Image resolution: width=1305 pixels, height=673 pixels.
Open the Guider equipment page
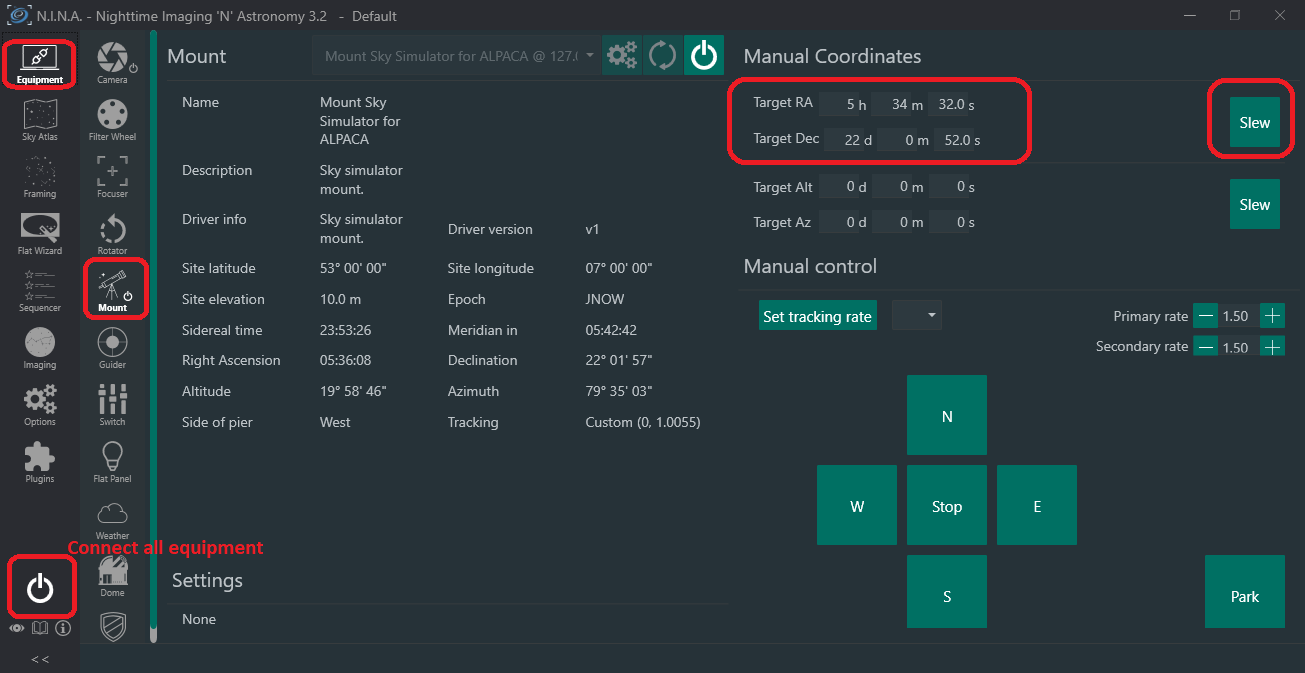point(112,347)
